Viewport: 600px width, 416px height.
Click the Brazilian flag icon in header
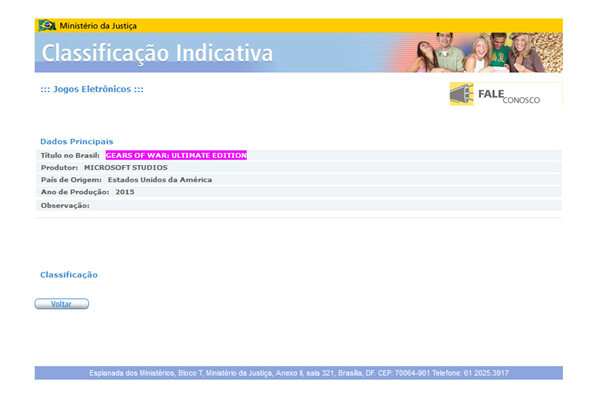click(x=46, y=25)
